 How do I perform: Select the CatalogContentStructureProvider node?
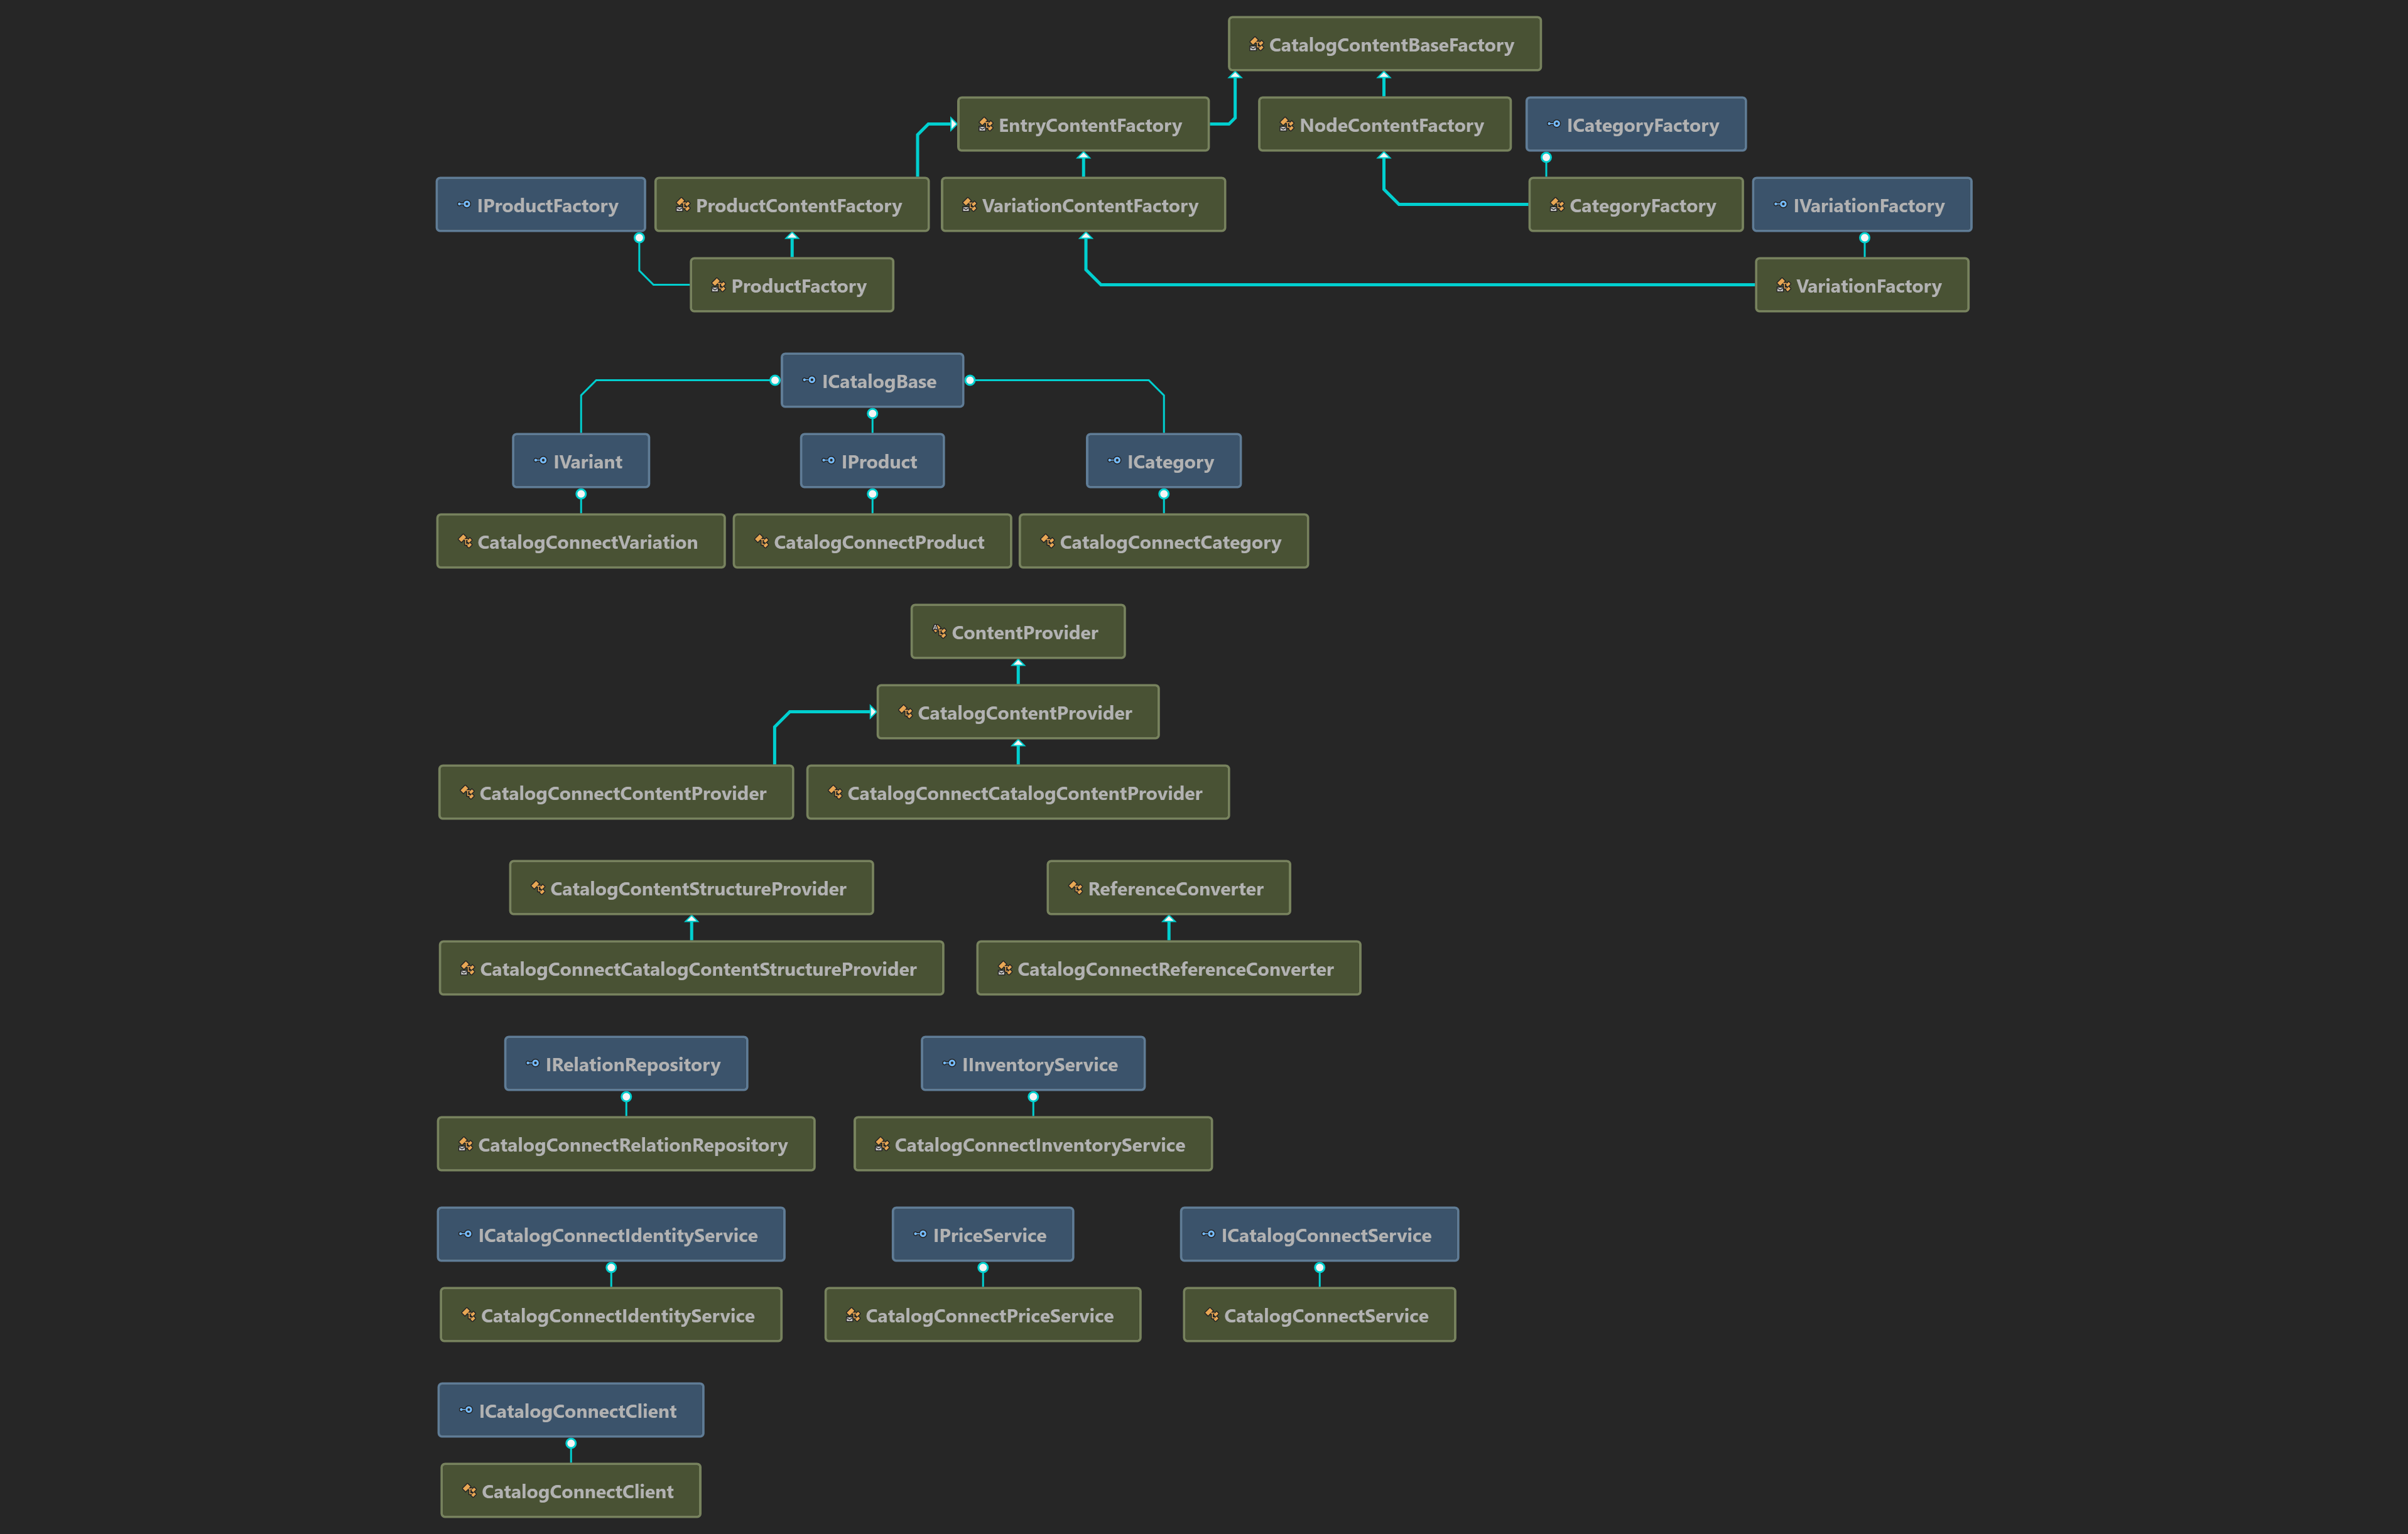(x=691, y=888)
